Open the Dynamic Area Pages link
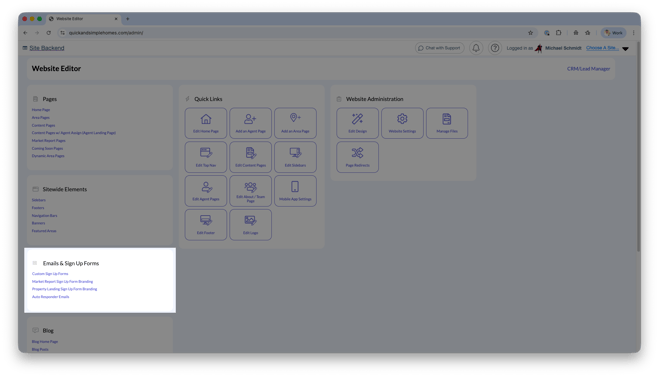 [48, 156]
